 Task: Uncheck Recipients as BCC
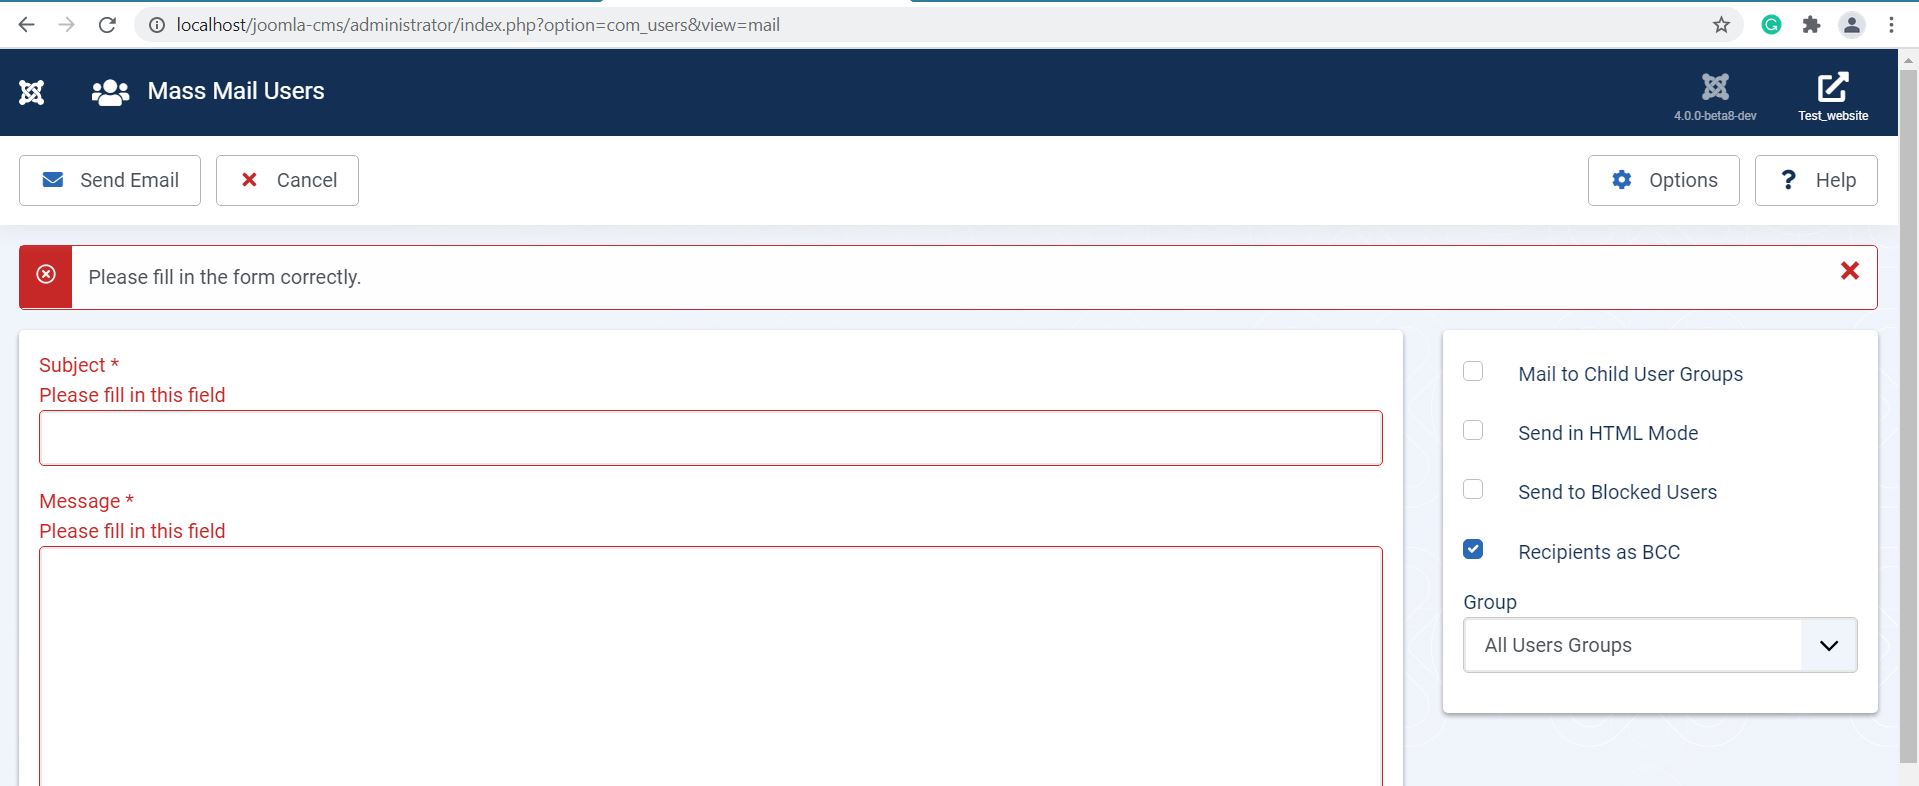[x=1473, y=549]
